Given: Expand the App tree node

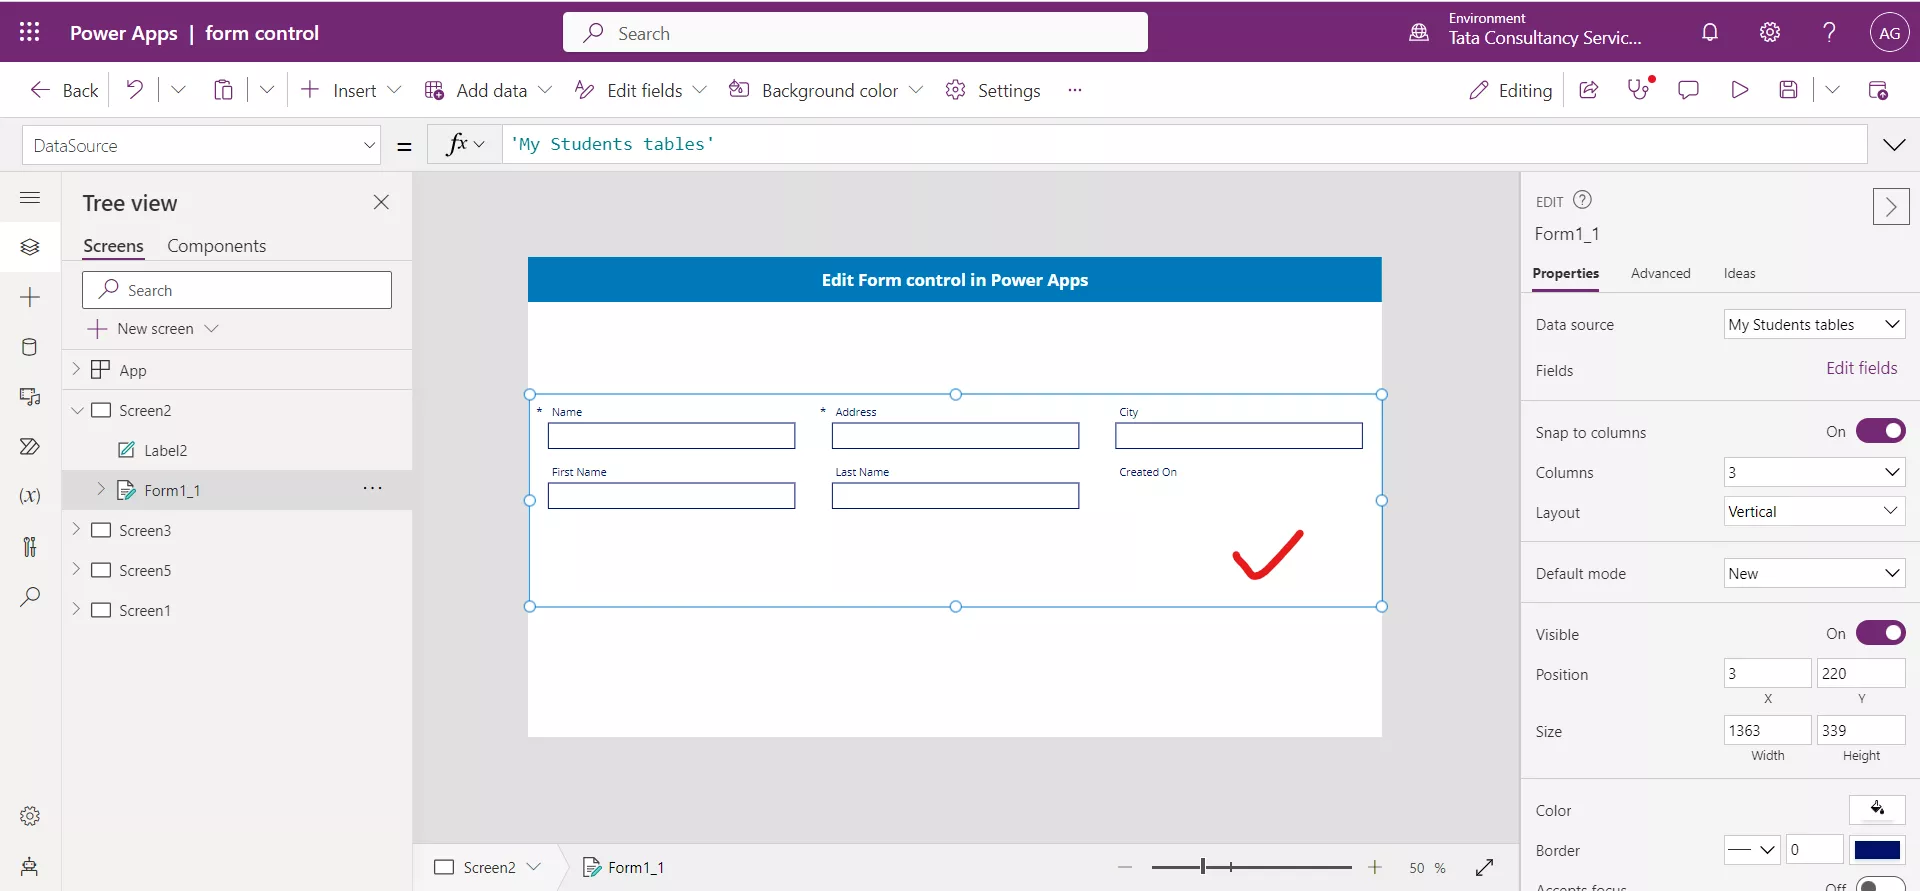Looking at the screenshot, I should (76, 369).
